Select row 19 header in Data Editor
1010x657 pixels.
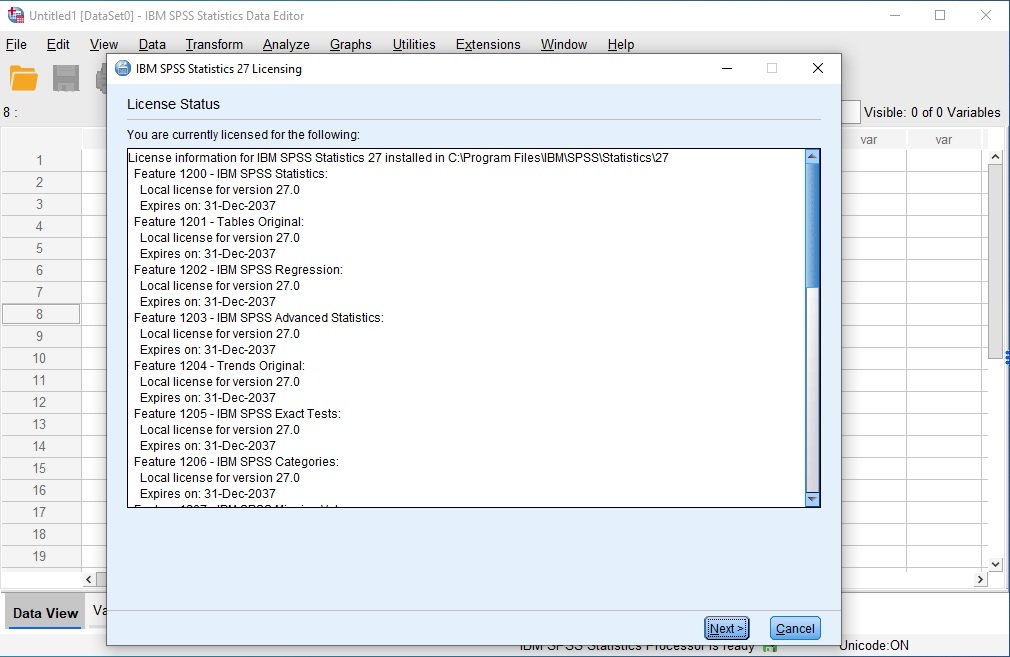(x=40, y=557)
